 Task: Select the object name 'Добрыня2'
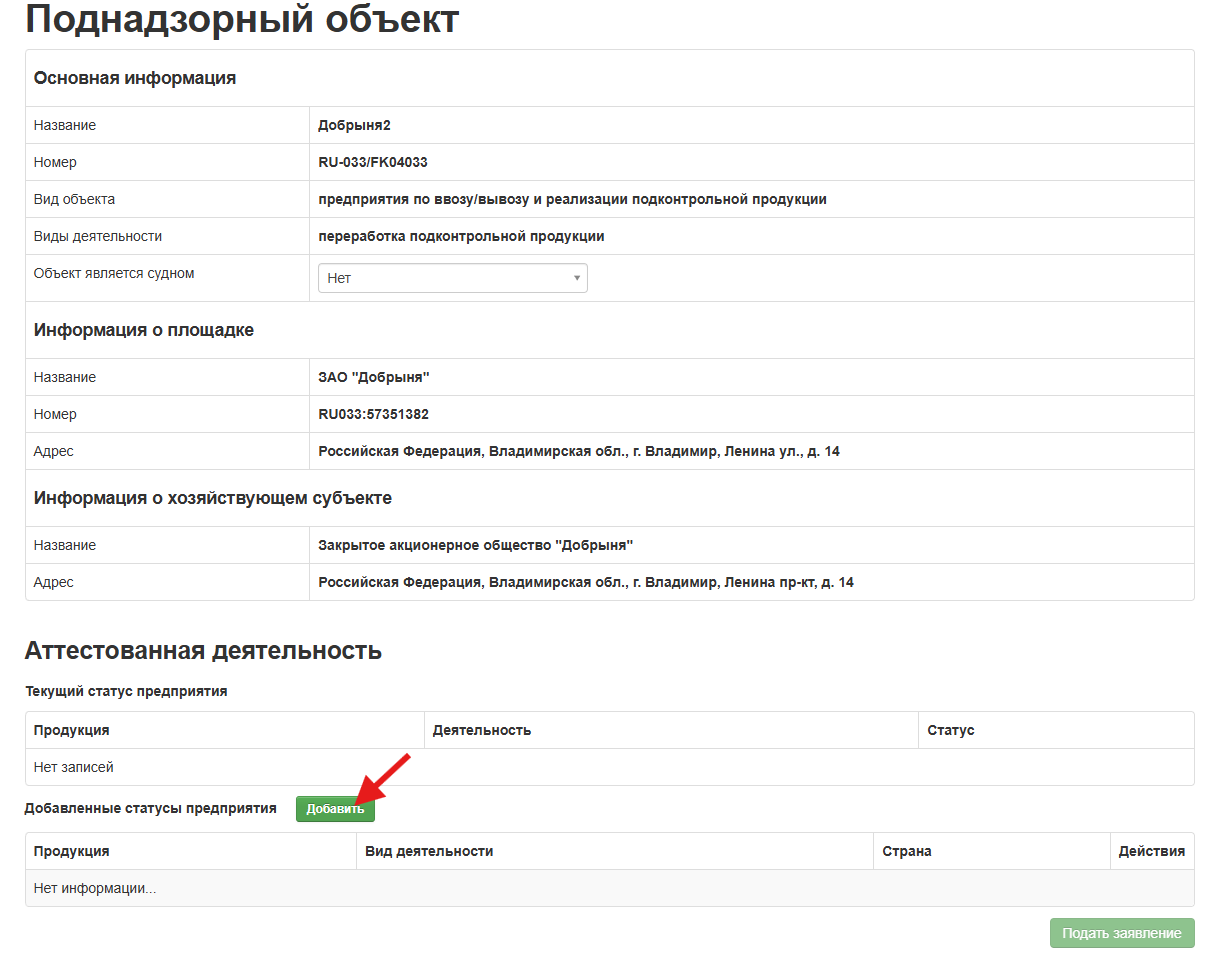[x=354, y=125]
